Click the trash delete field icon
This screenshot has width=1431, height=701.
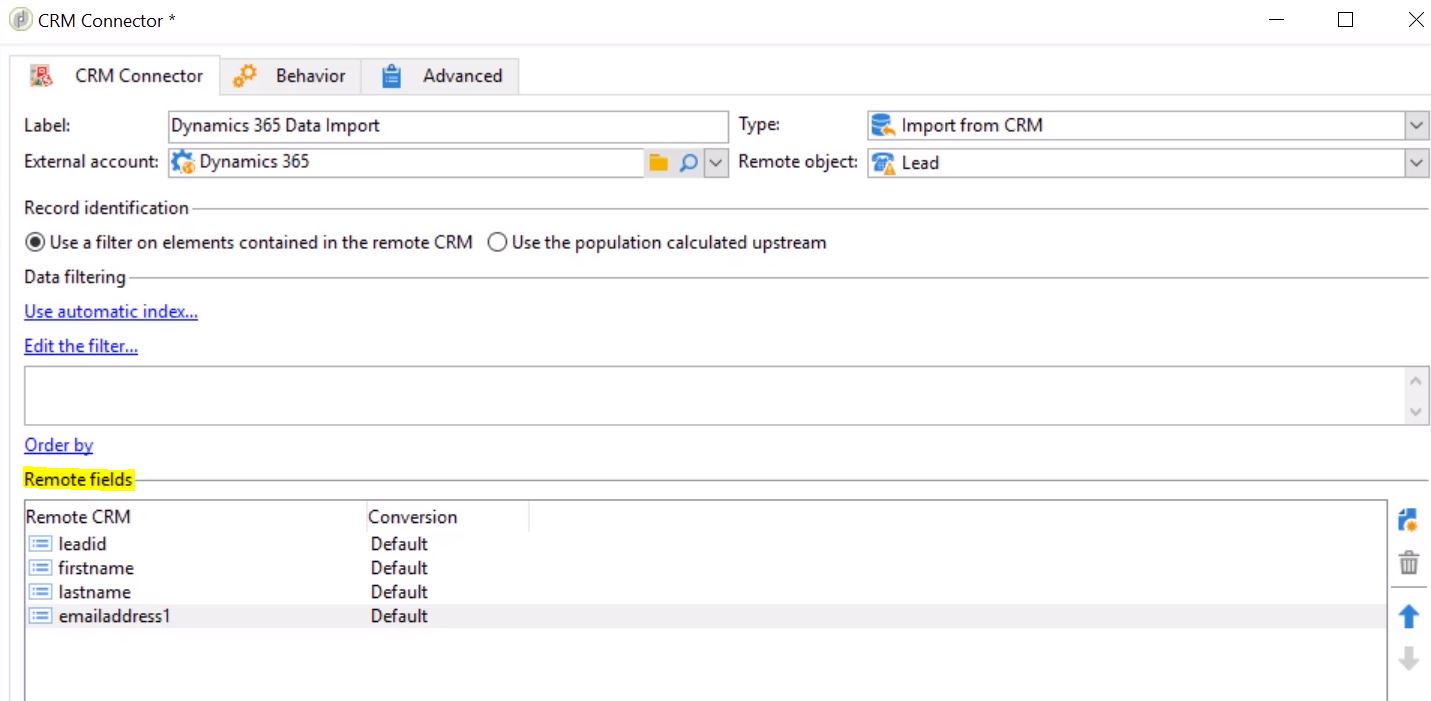(1408, 564)
